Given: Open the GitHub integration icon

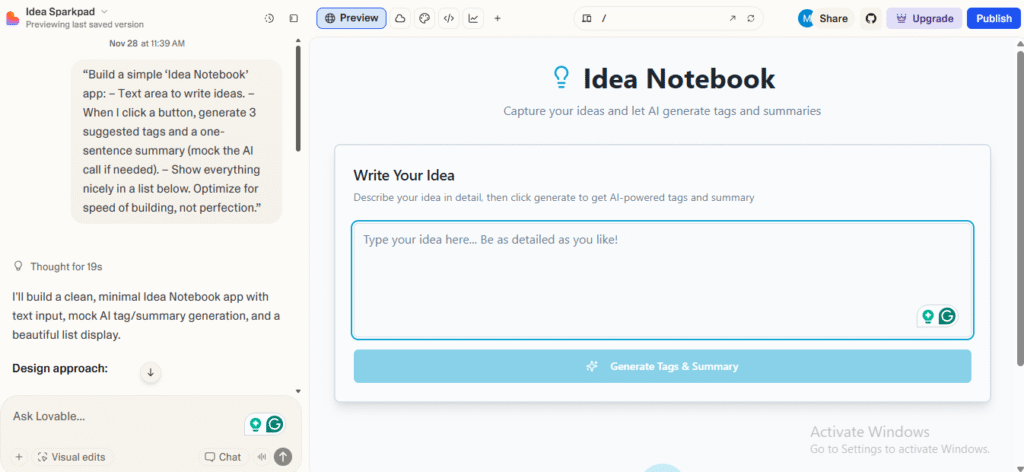Looking at the screenshot, I should click(870, 18).
